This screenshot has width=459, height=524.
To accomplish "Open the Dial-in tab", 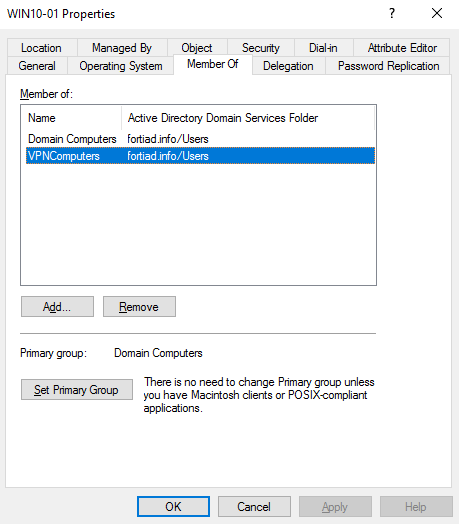I will point(323,48).
